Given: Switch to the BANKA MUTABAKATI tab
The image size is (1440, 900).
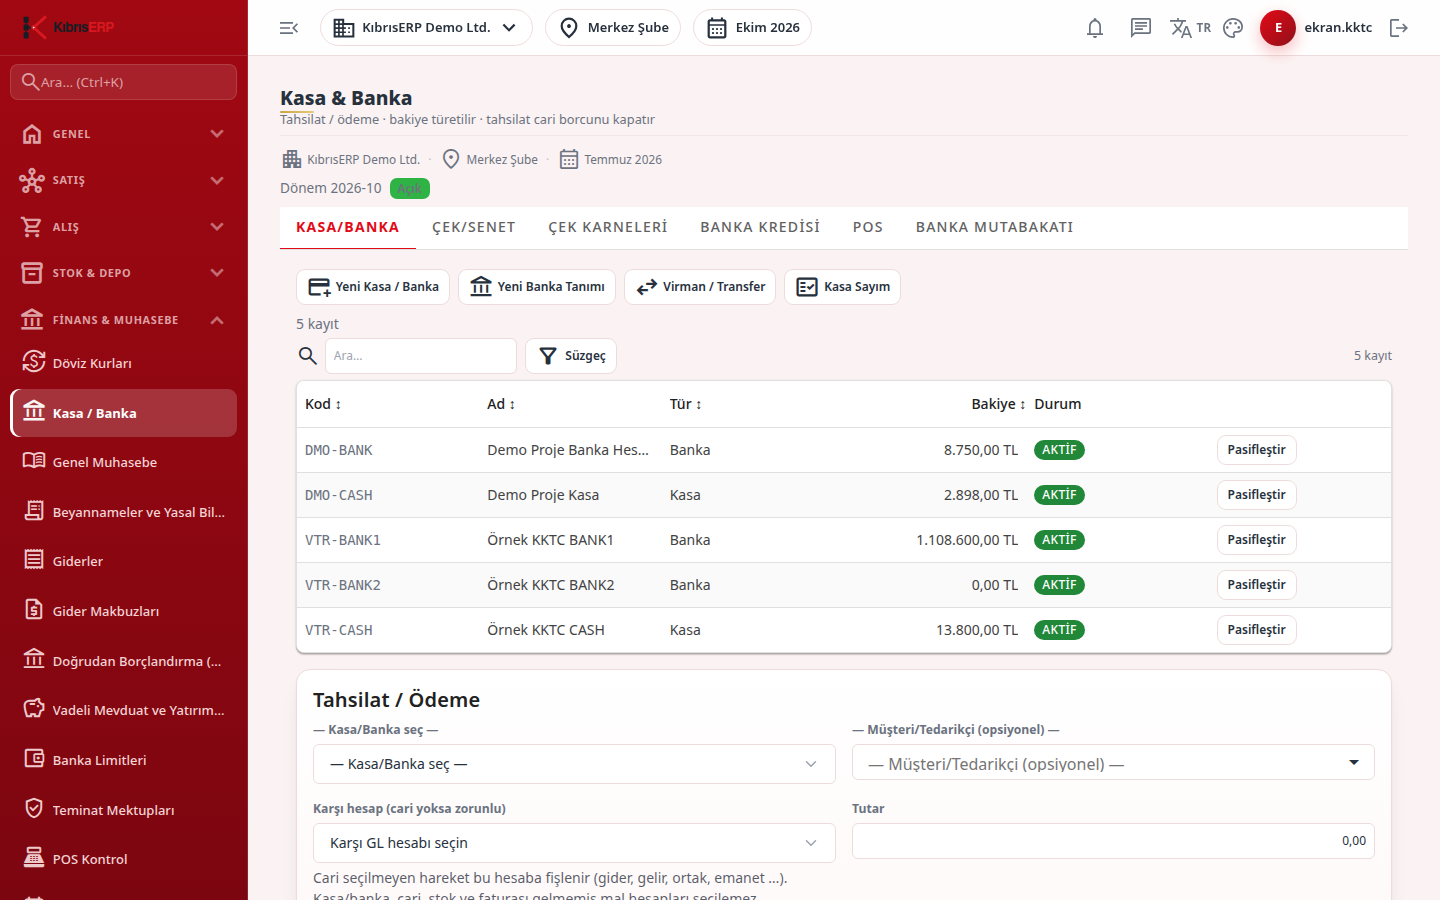Looking at the screenshot, I should click(995, 228).
